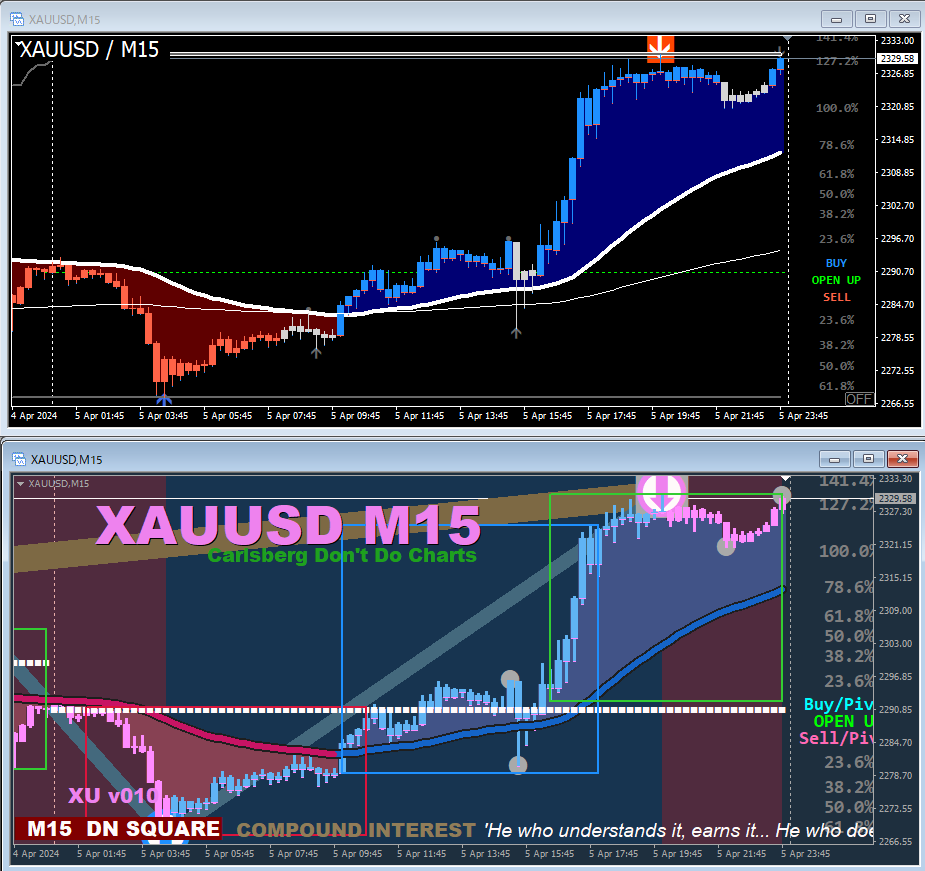The image size is (925, 871).
Task: Click the 2329.58 current price tag in top chart
Action: (897, 58)
